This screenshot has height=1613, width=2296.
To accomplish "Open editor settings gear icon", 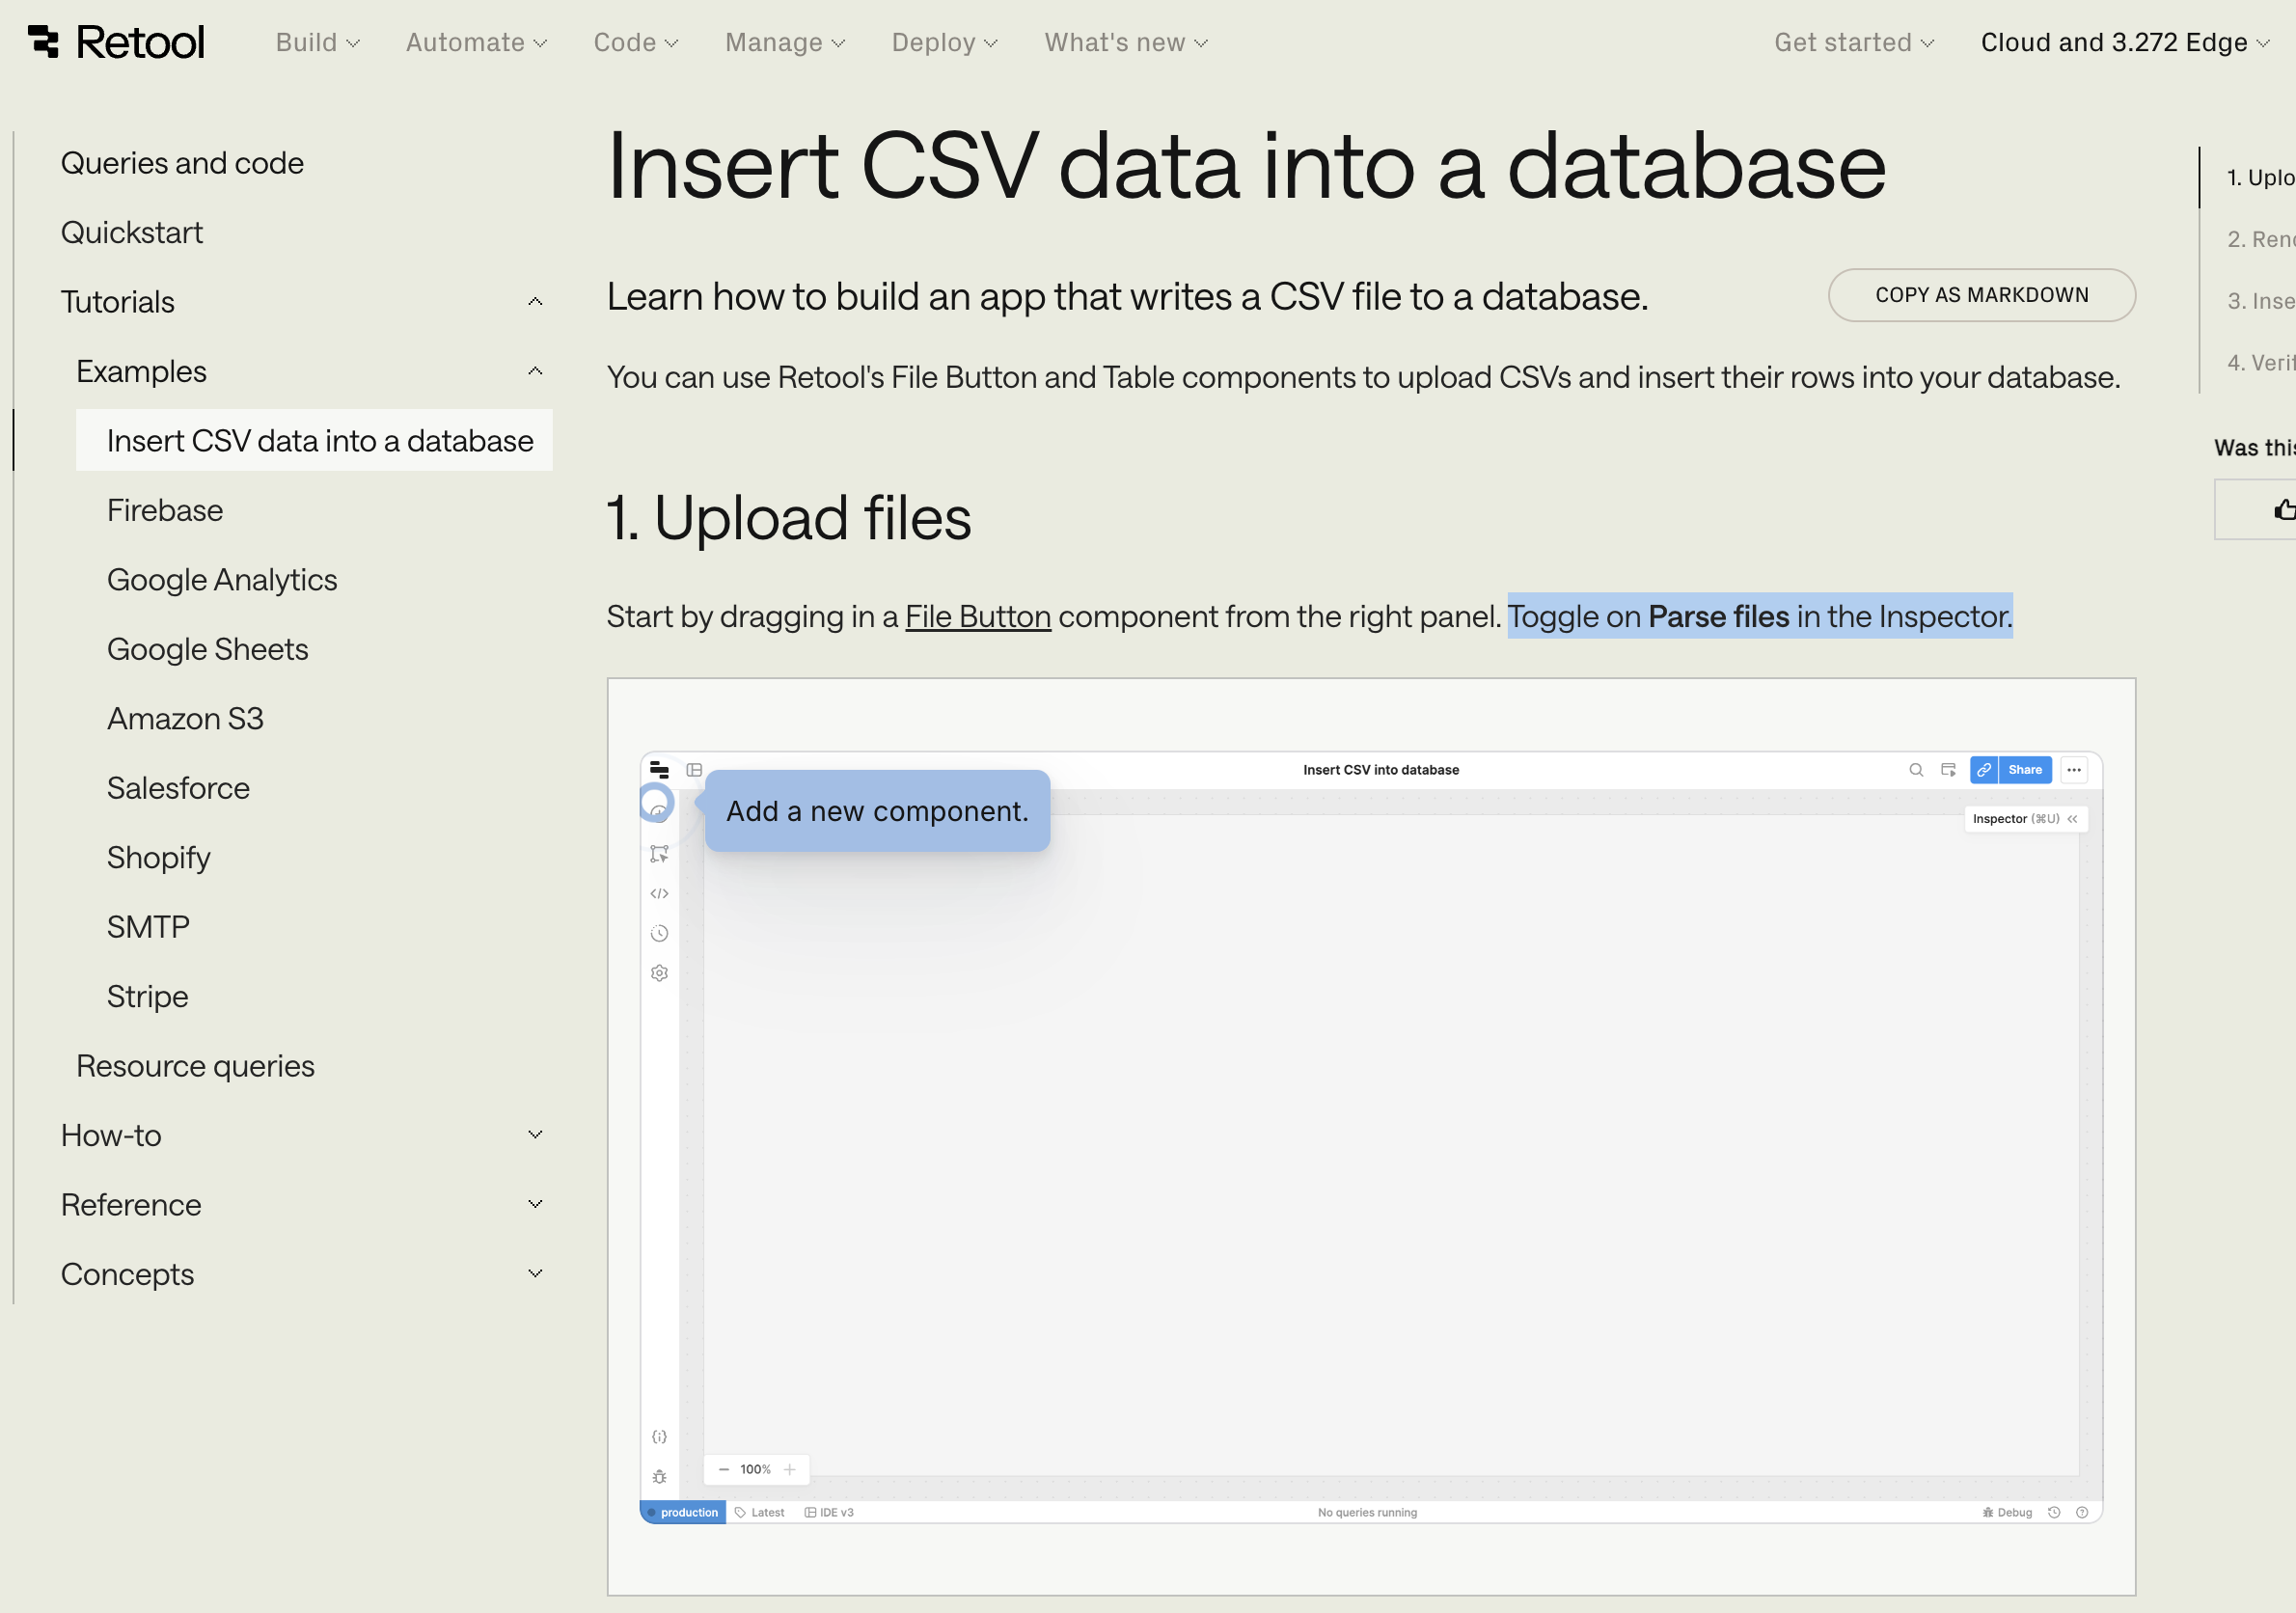I will (x=659, y=973).
